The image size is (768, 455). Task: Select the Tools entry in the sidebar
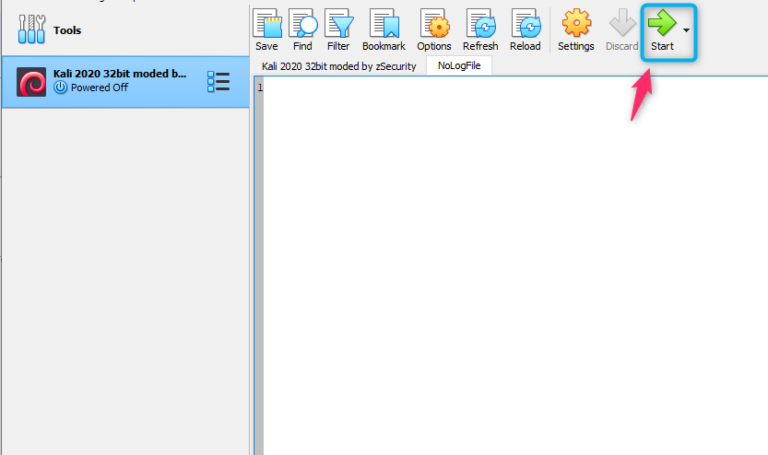pyautogui.click(x=67, y=31)
